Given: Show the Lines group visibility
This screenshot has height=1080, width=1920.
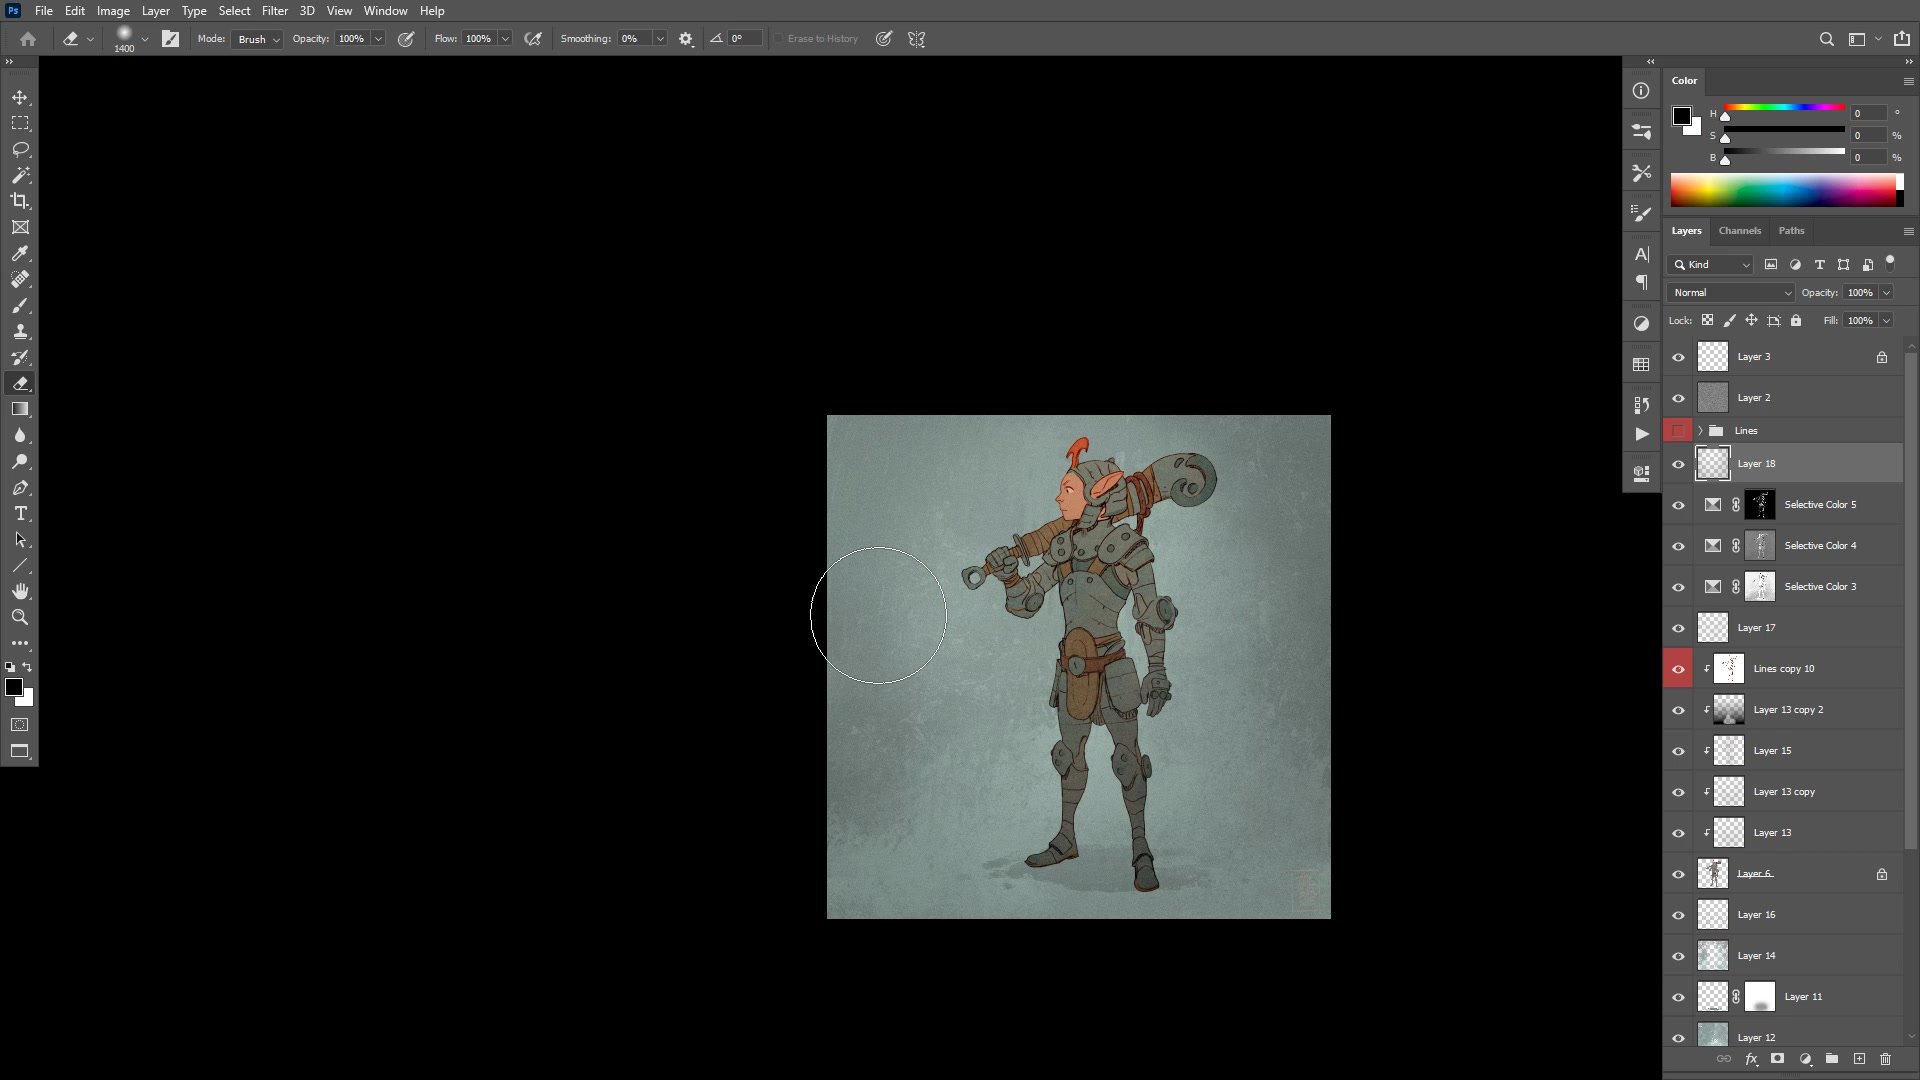Looking at the screenshot, I should click(x=1678, y=430).
